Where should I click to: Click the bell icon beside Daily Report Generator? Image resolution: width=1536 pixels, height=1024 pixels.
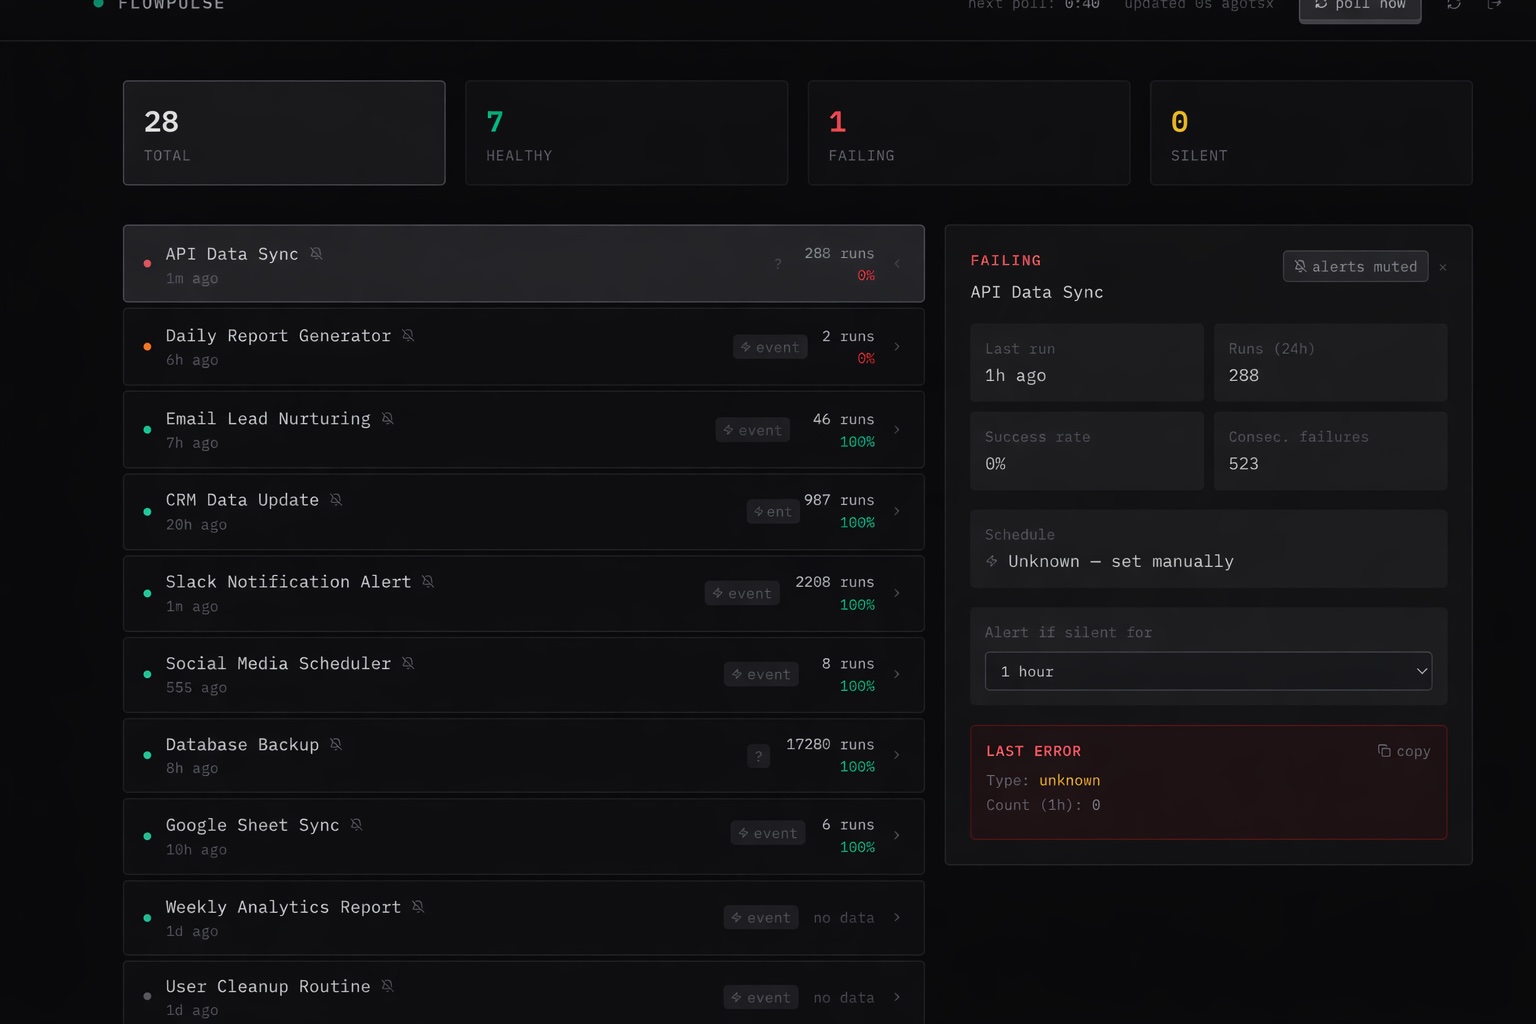pos(408,336)
